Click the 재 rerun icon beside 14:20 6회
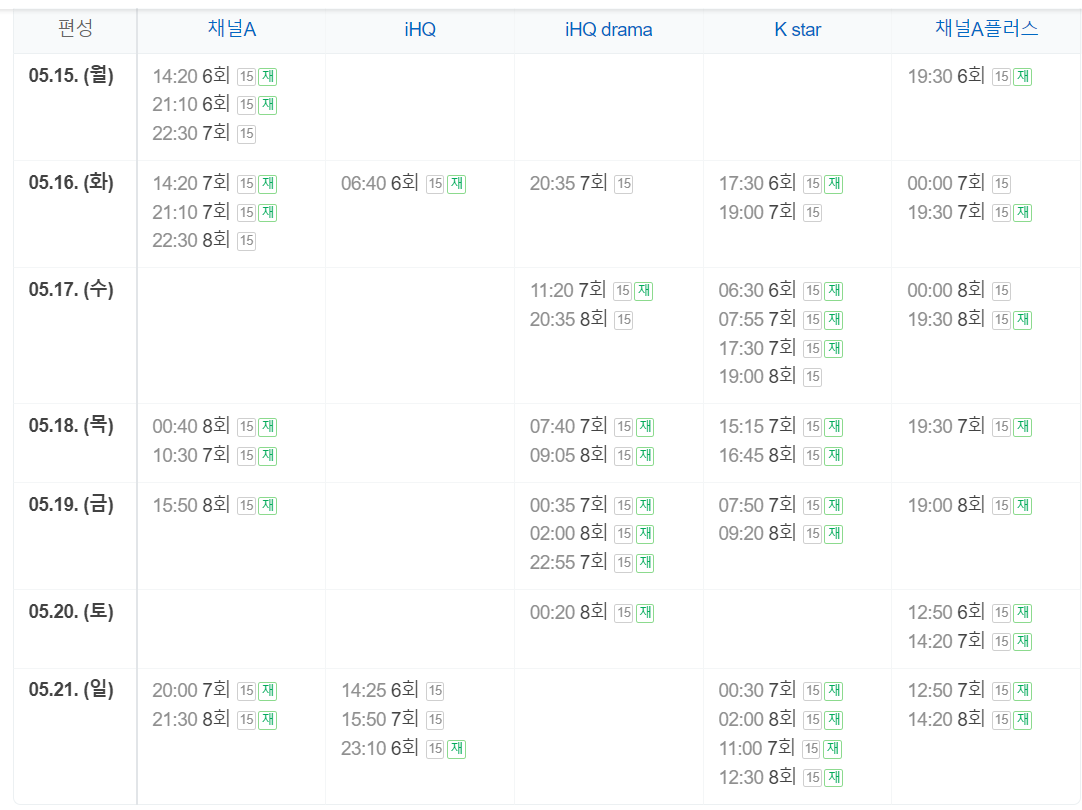Viewport: 1082px width, 810px height. pos(268,77)
